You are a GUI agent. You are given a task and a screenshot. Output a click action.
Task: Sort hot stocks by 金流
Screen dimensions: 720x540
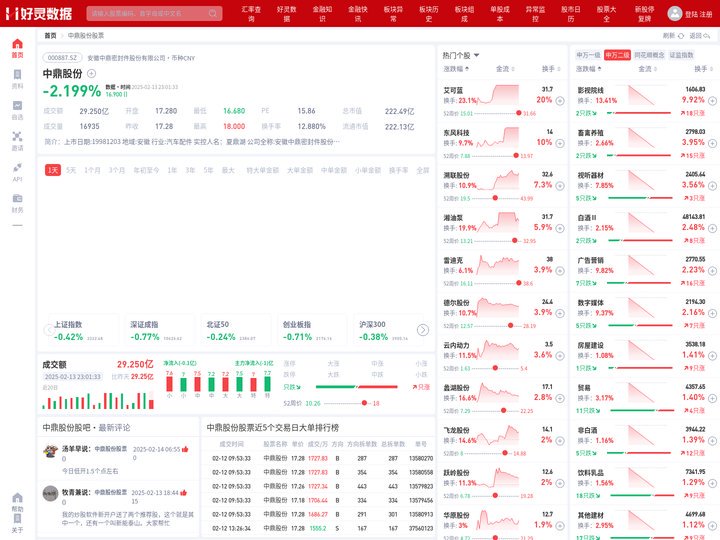click(505, 69)
